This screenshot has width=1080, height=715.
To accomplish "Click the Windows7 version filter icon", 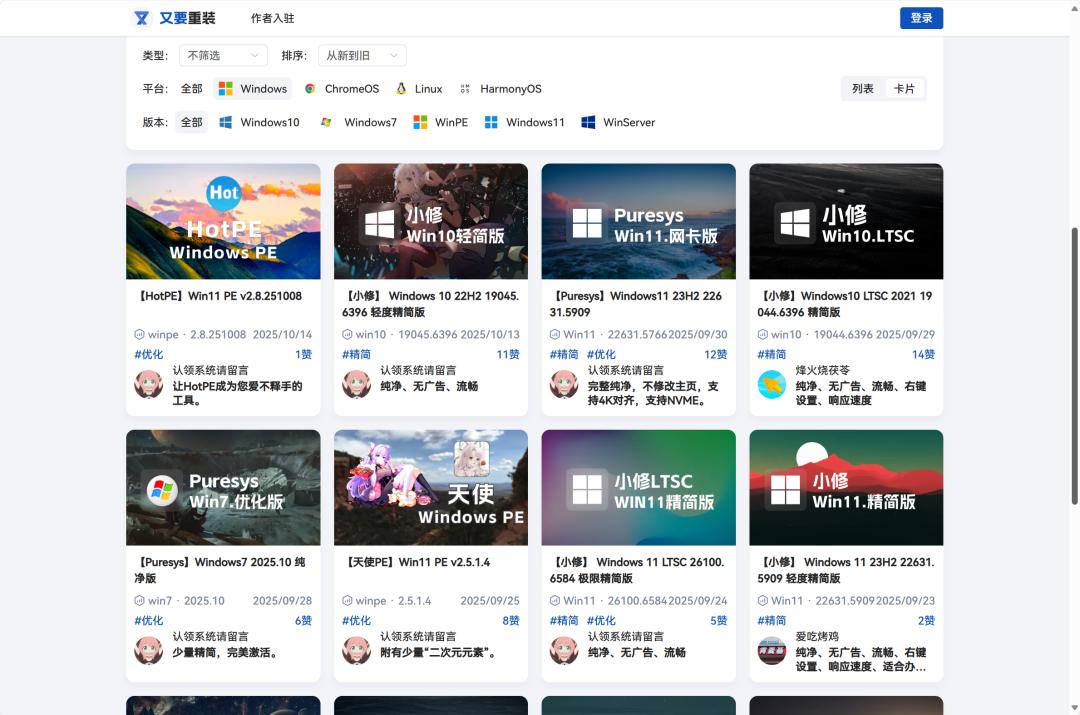I will (x=326, y=122).
